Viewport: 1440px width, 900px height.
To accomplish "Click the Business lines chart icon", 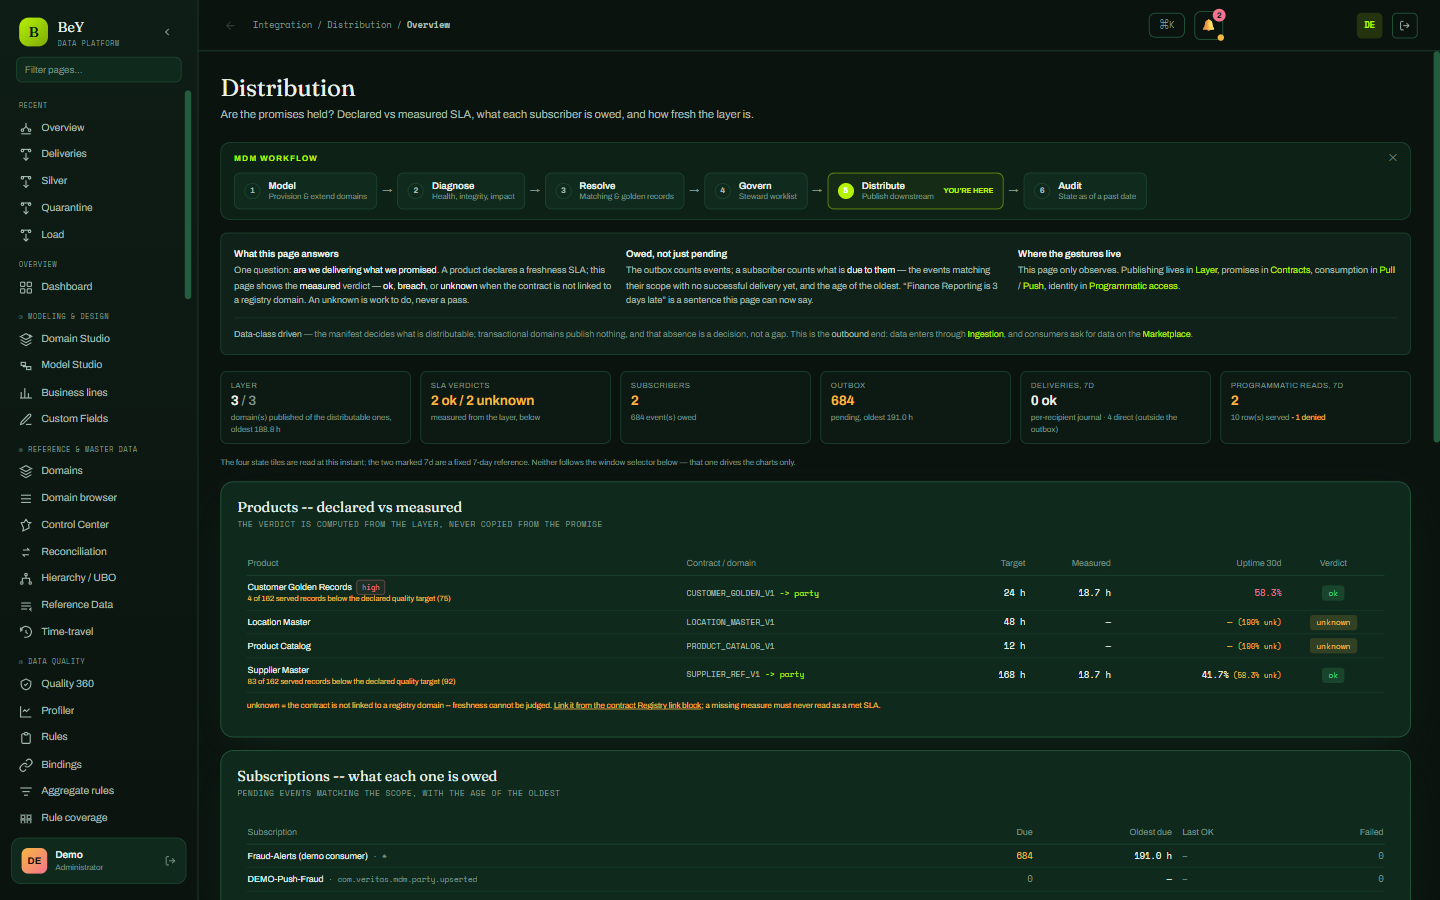I will (26, 393).
